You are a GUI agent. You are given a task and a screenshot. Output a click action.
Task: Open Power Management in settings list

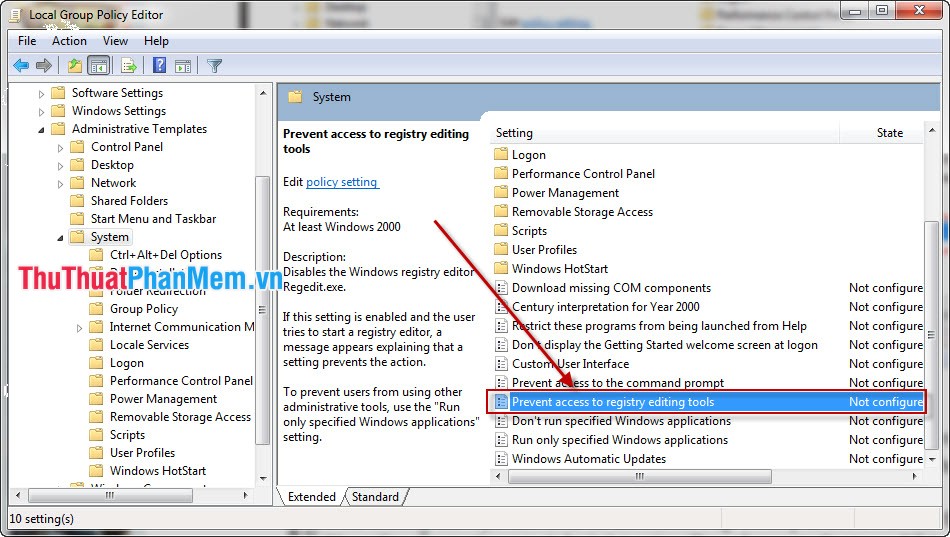point(565,193)
